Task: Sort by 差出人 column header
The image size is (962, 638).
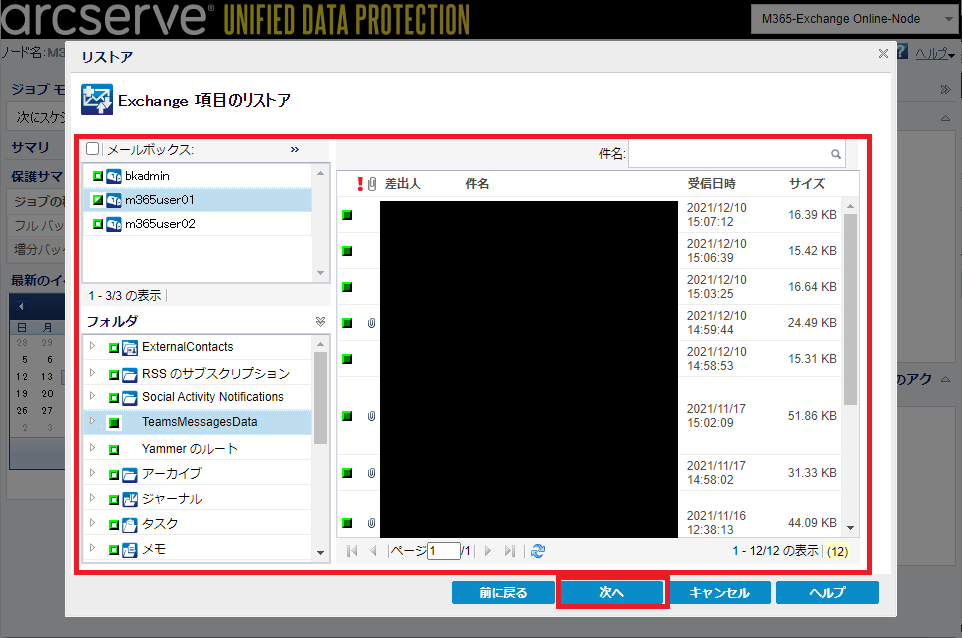Action: click(402, 183)
